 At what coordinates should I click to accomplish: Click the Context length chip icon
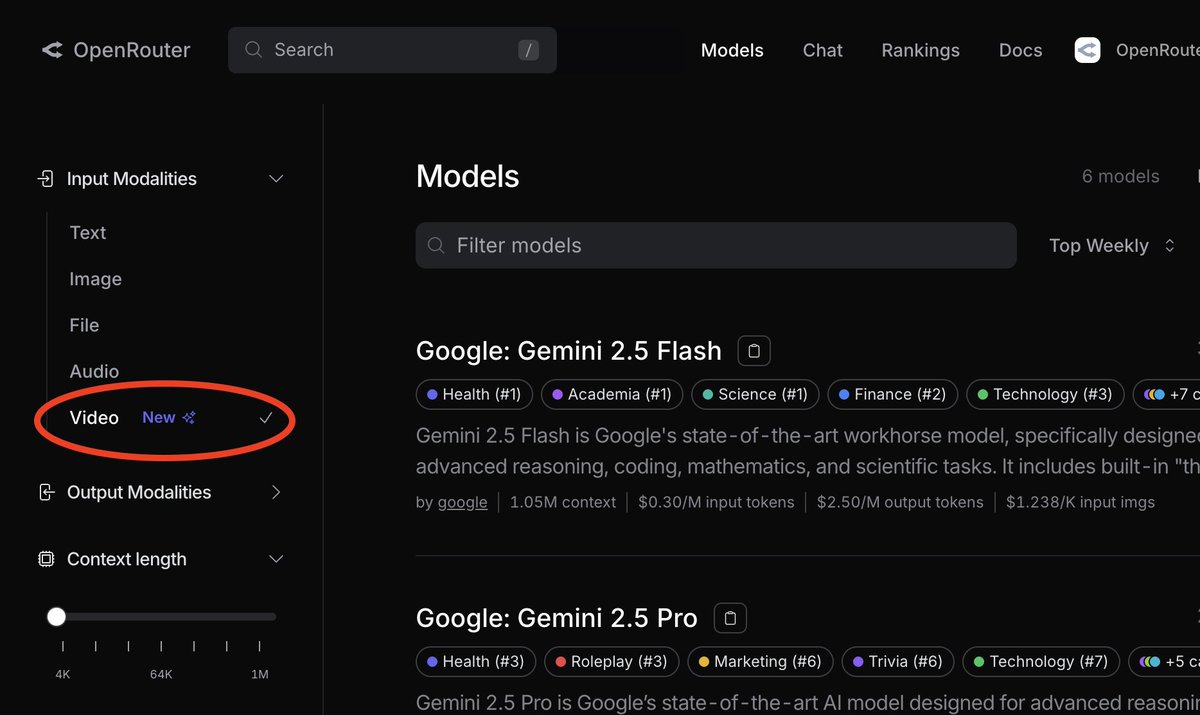point(45,559)
